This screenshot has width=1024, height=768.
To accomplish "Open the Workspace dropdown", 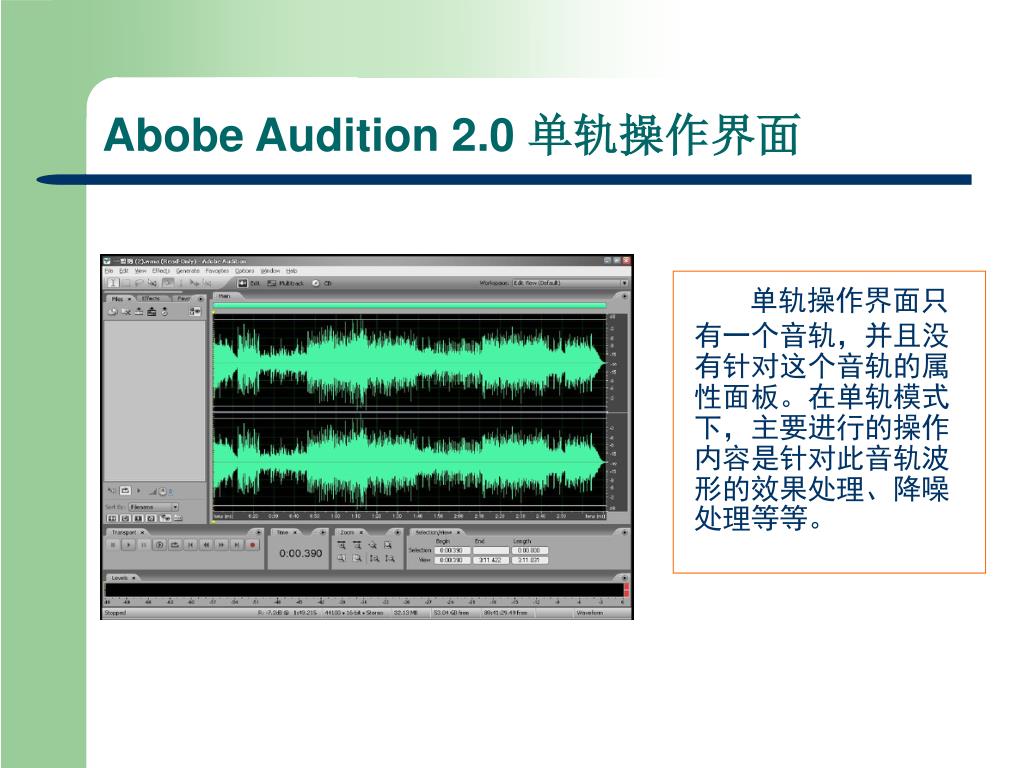I will (x=570, y=283).
